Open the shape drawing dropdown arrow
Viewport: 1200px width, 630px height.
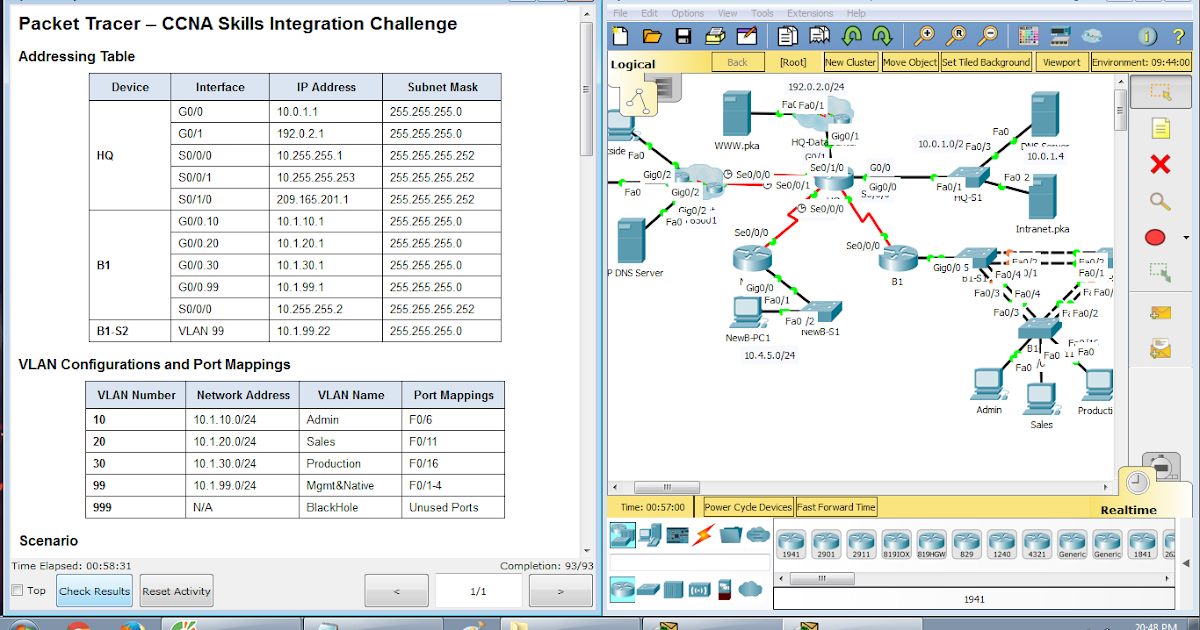(1184, 235)
